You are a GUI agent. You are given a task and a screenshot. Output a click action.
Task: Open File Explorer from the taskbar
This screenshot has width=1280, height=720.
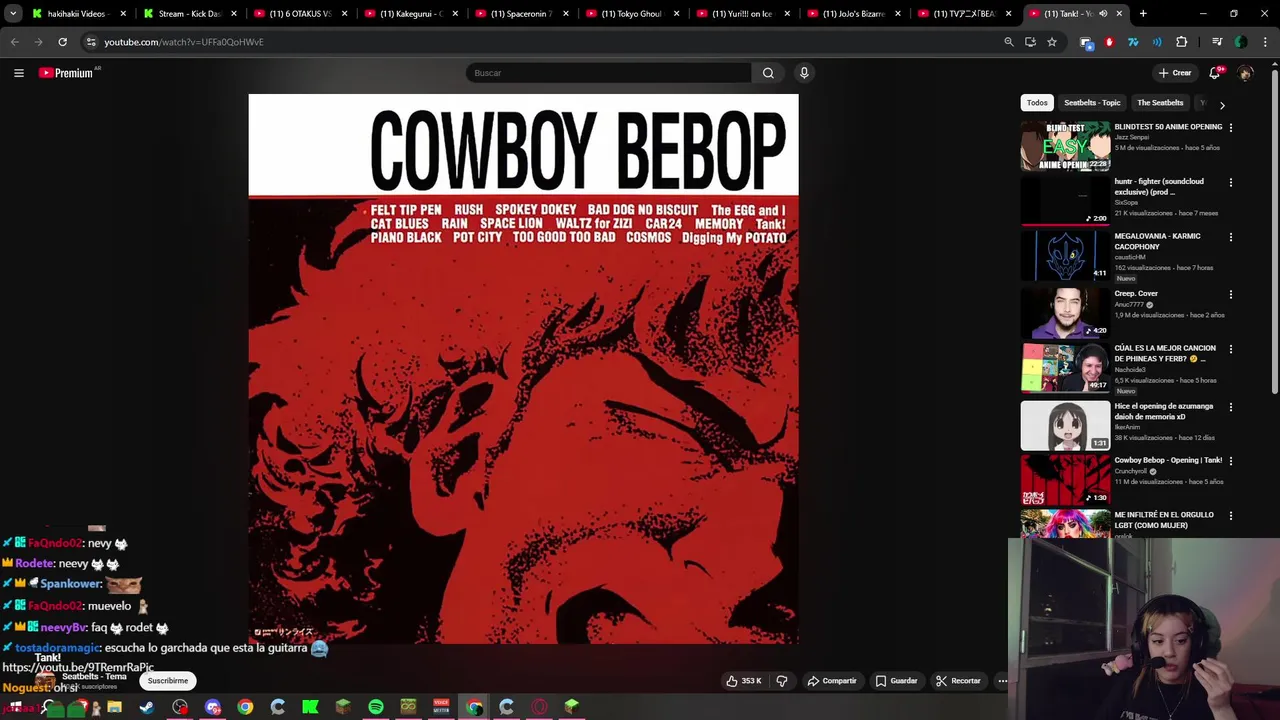pos(114,707)
